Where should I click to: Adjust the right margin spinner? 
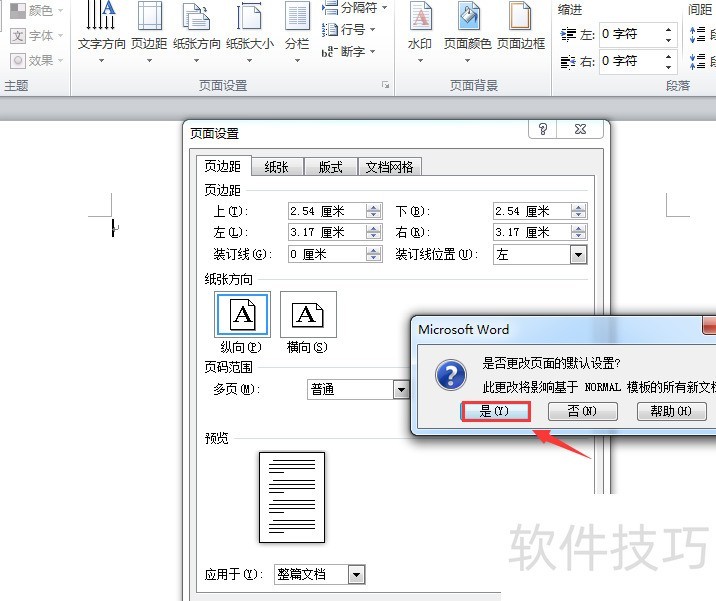click(579, 232)
